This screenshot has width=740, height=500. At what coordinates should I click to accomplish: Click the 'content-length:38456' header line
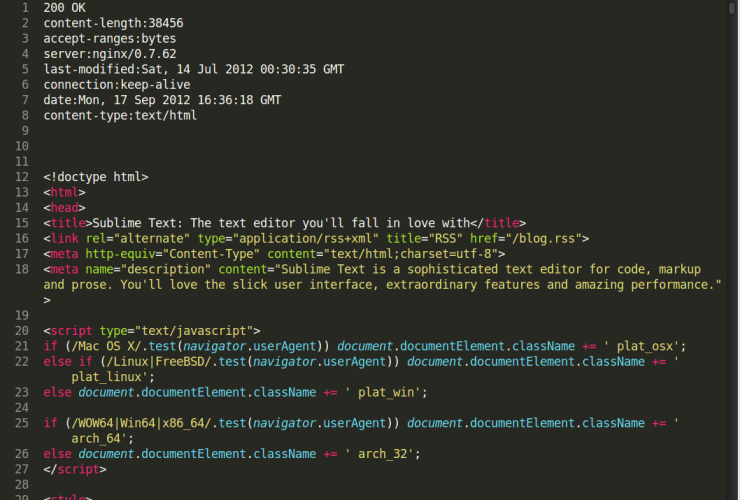(113, 23)
